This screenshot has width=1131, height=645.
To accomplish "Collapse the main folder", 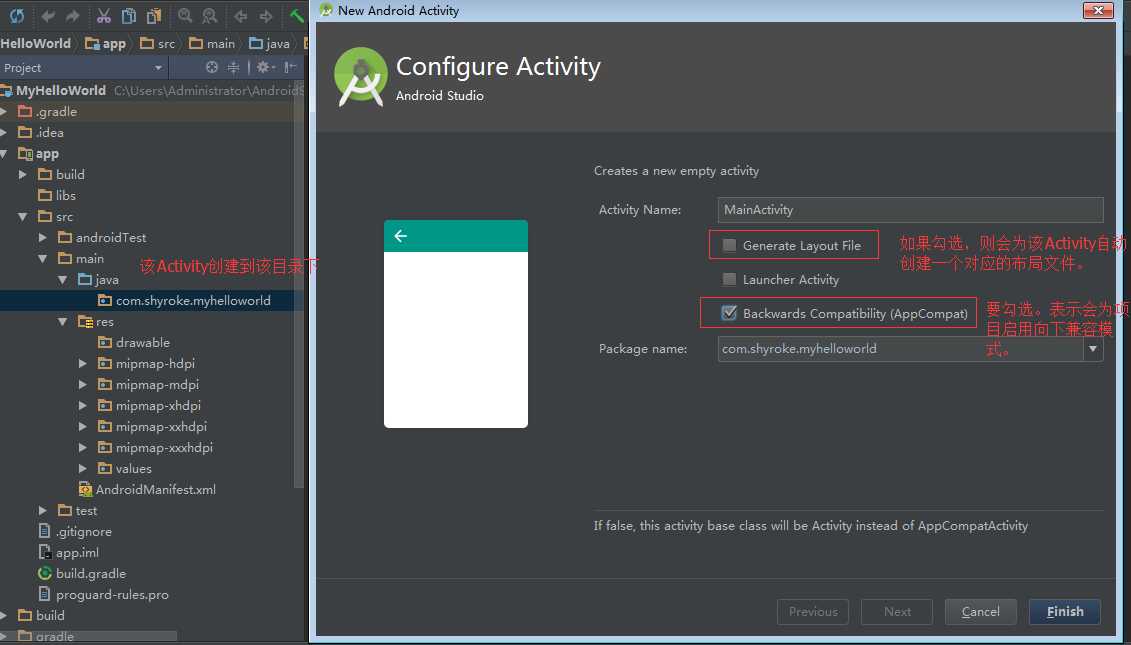I will coord(43,258).
